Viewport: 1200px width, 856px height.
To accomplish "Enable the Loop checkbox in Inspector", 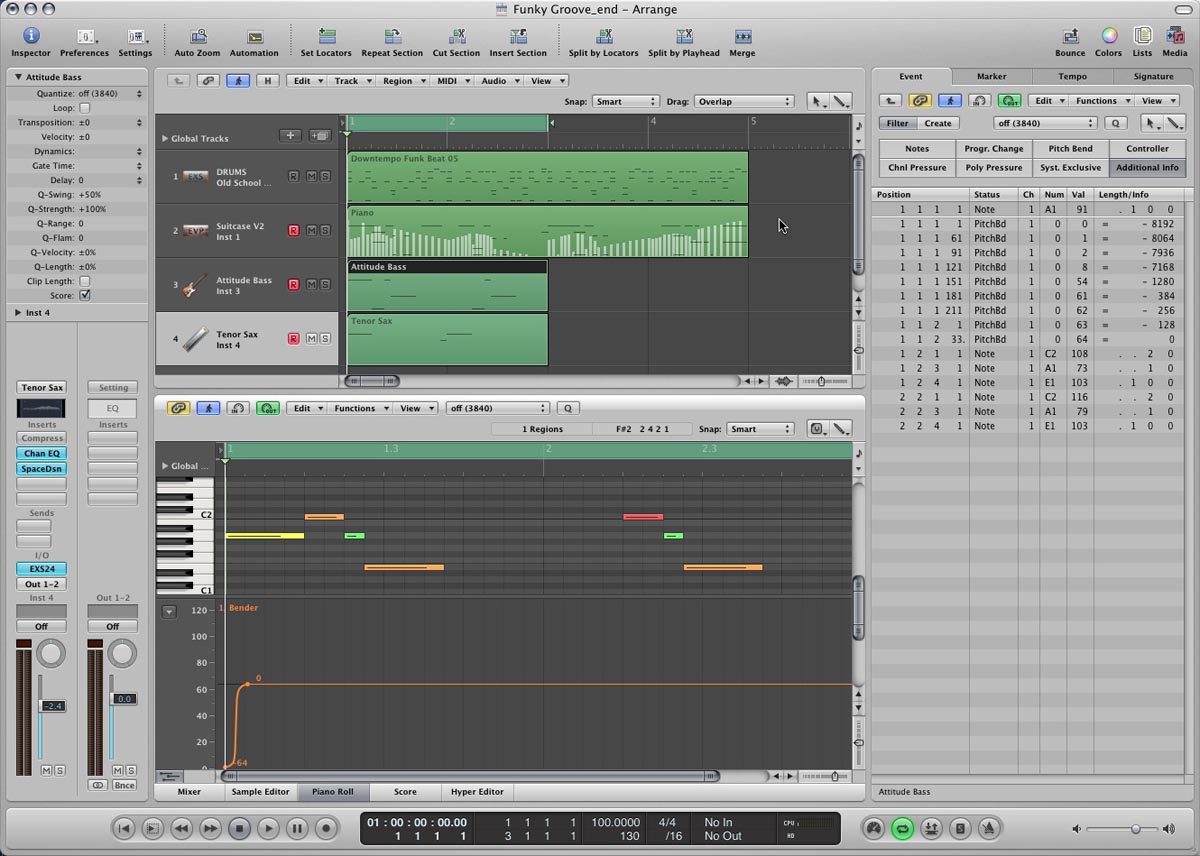I will (84, 108).
